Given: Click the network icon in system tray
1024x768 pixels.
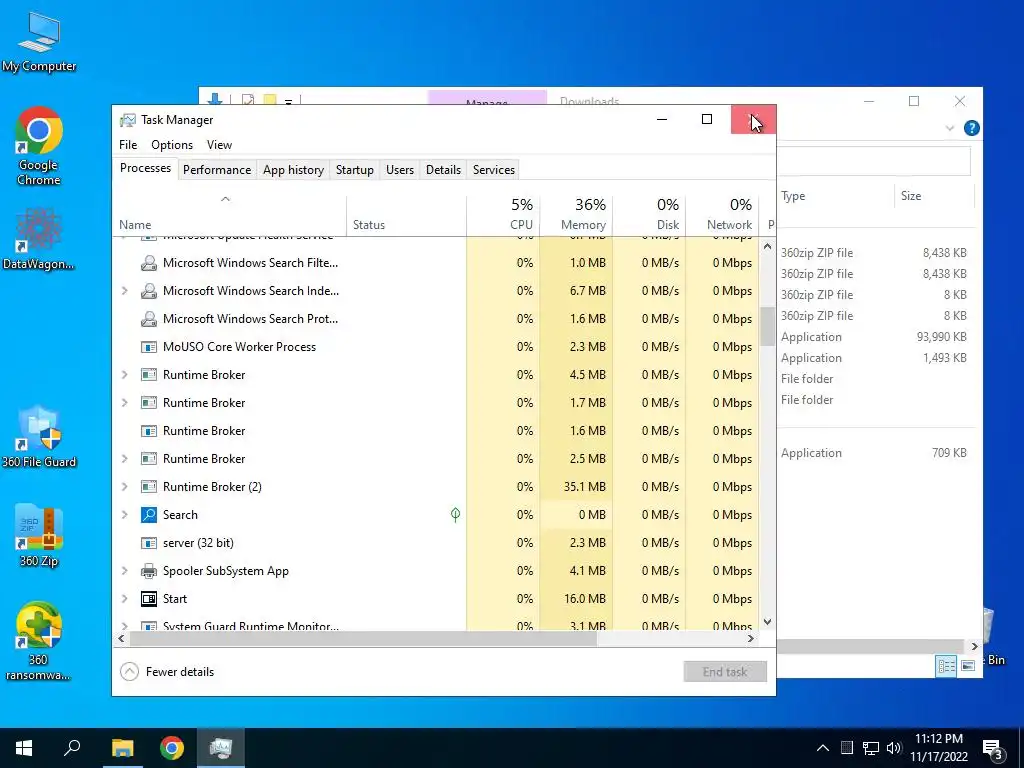Looking at the screenshot, I should coord(871,748).
